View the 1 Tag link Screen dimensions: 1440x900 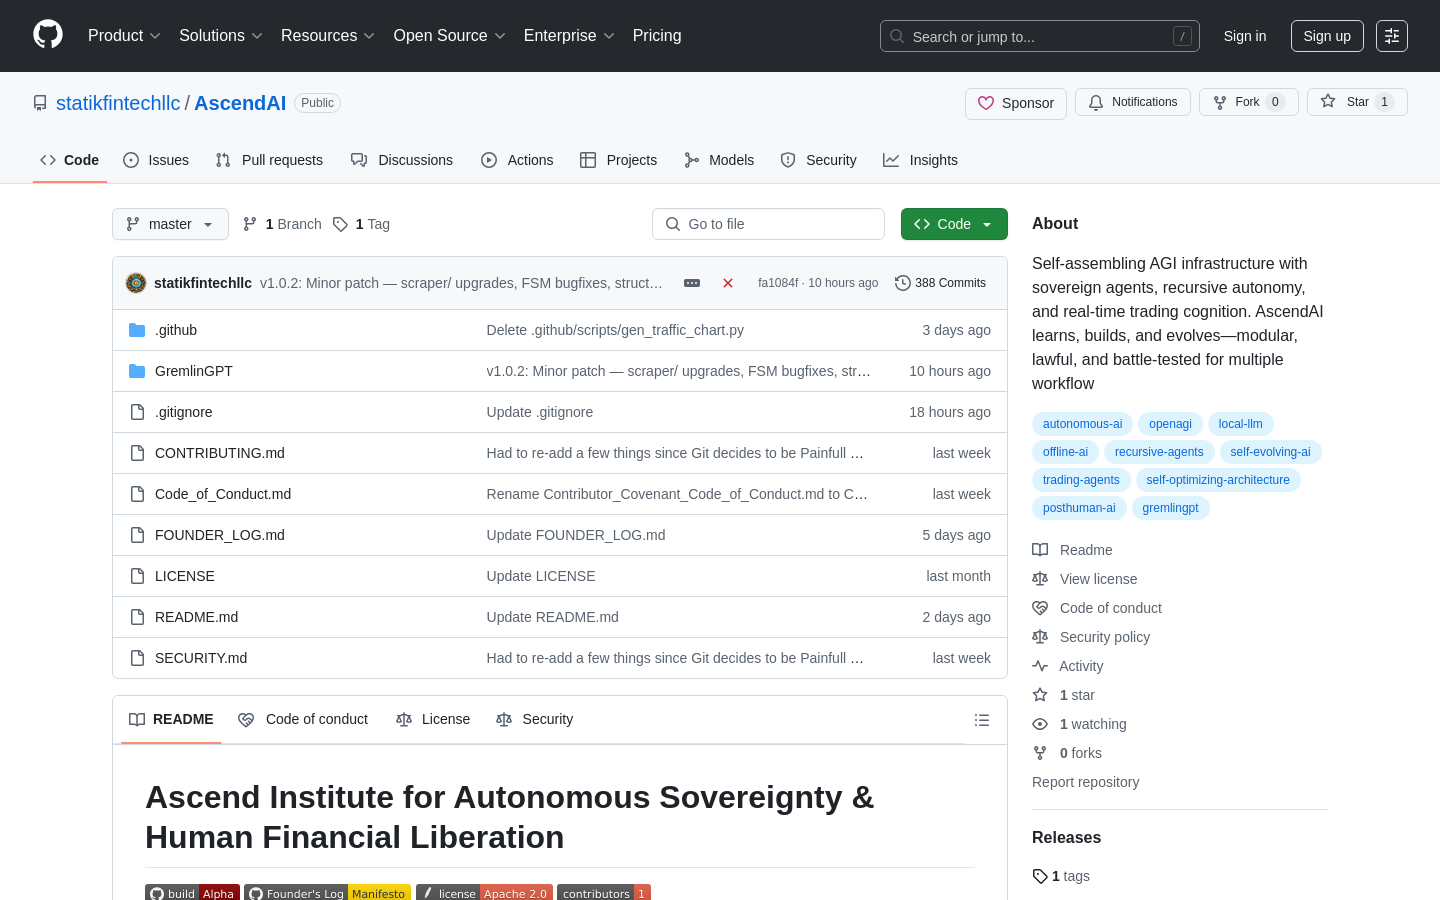click(361, 224)
